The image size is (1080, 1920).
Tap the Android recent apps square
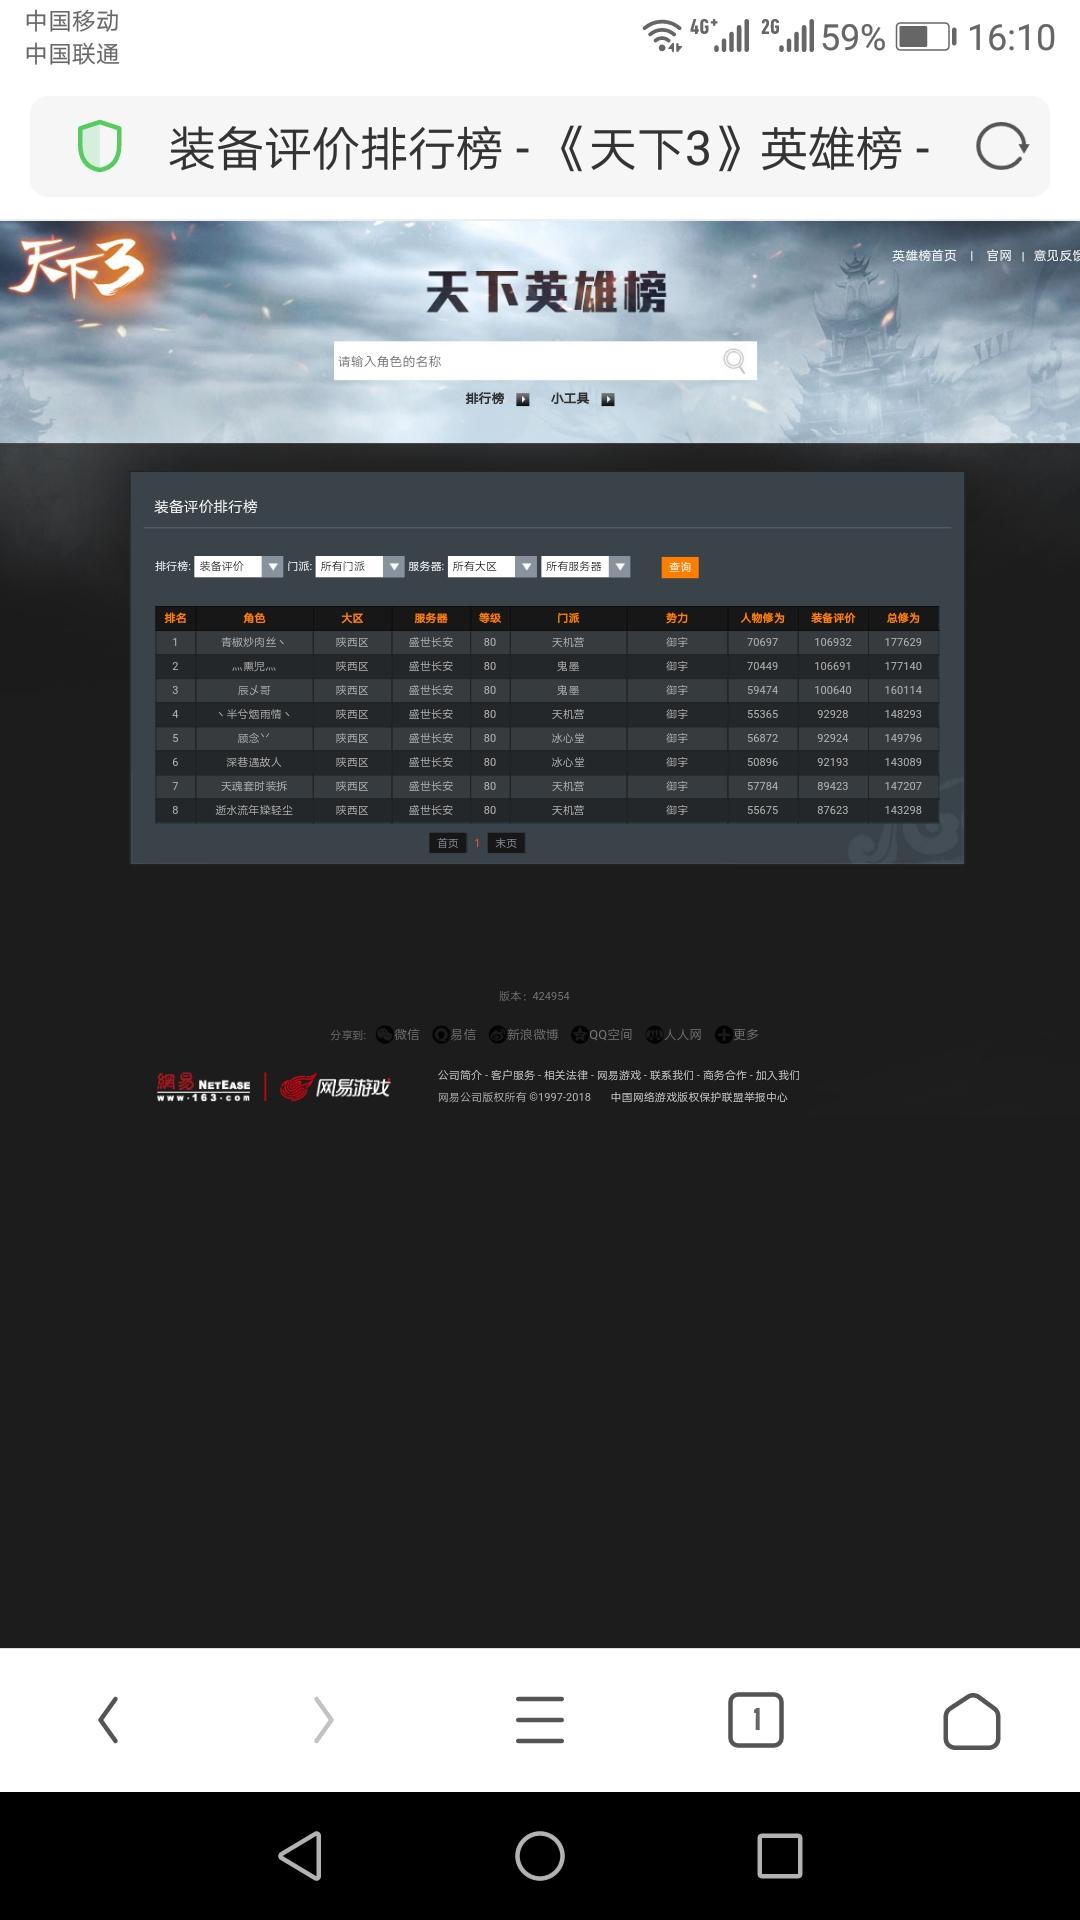780,1856
